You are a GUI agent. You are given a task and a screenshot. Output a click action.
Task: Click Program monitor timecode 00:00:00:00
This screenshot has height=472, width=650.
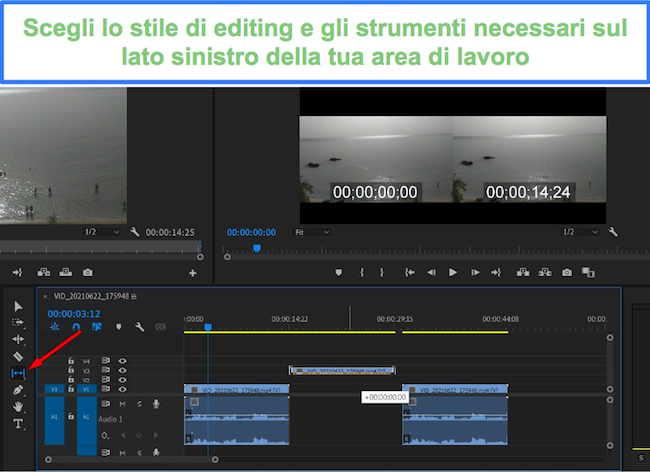(251, 232)
